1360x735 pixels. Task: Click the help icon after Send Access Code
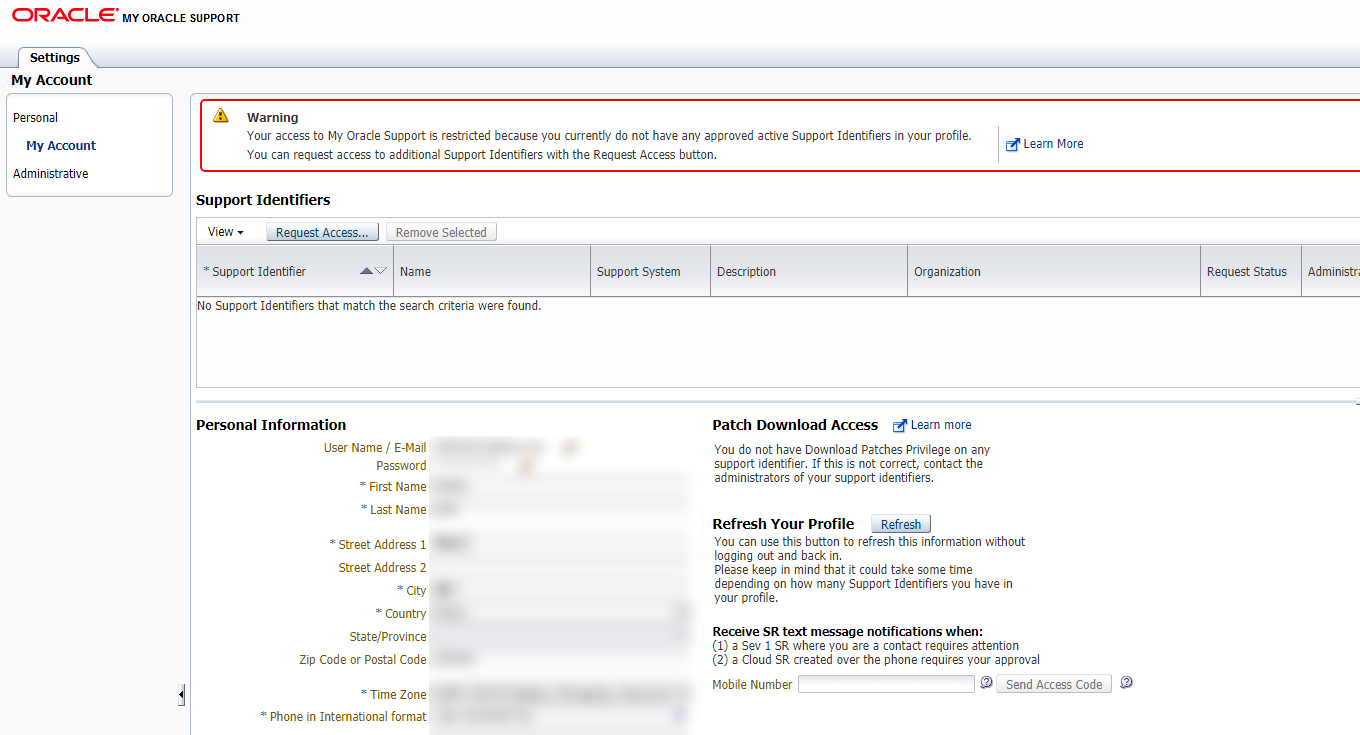tap(1126, 683)
